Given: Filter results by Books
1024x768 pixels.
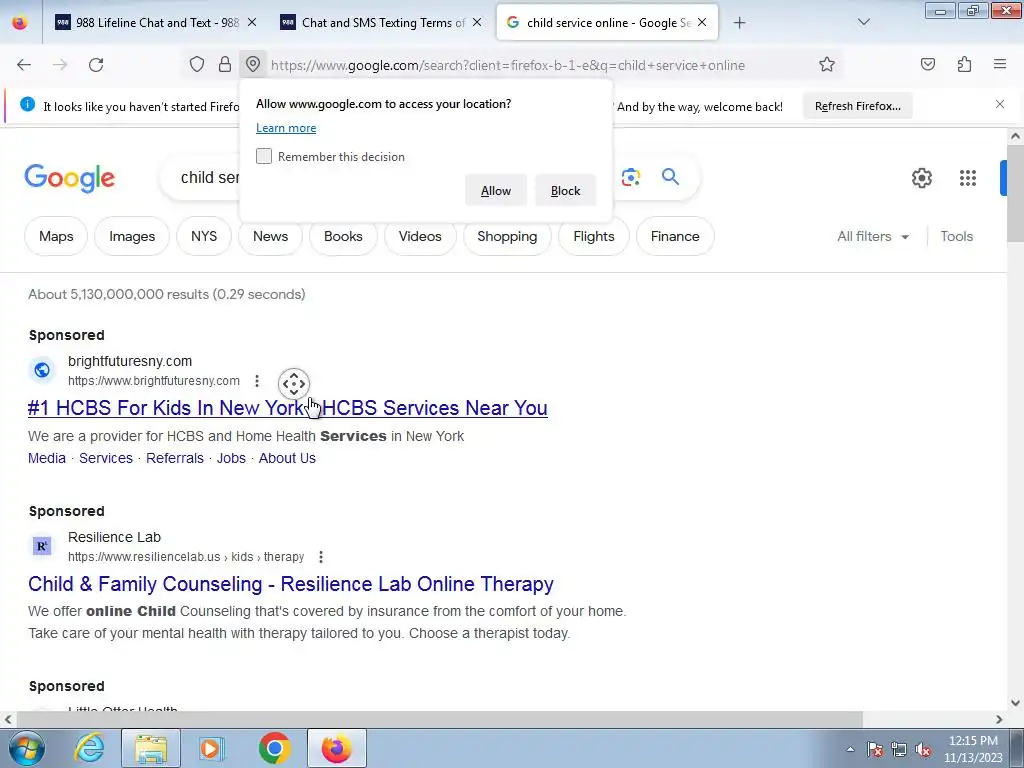Looking at the screenshot, I should 343,236.
